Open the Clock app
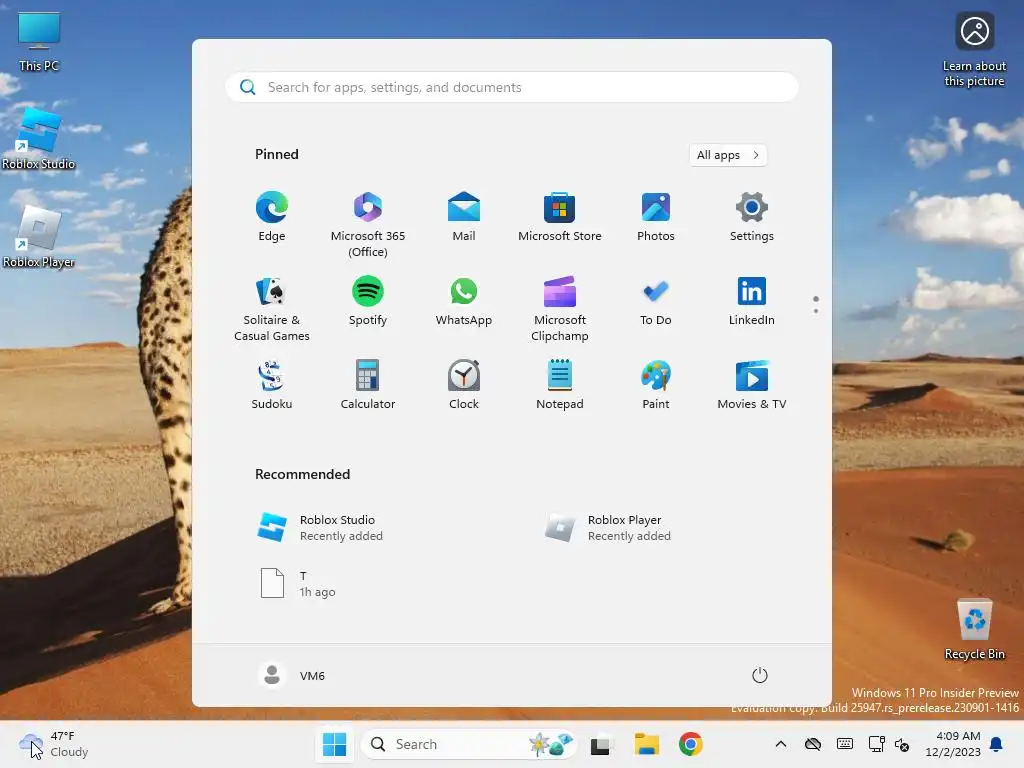 coord(464,386)
